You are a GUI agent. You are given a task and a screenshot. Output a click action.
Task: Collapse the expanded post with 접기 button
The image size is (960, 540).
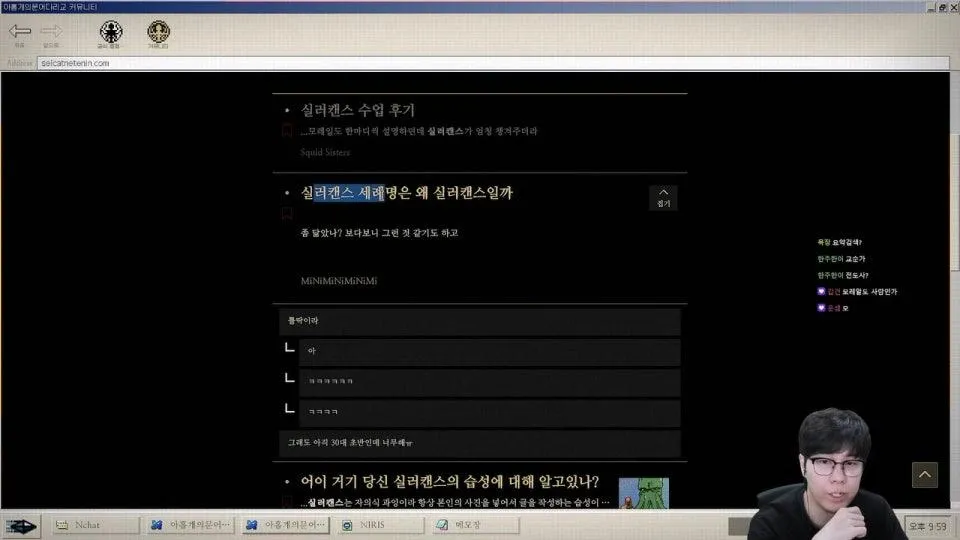point(663,197)
